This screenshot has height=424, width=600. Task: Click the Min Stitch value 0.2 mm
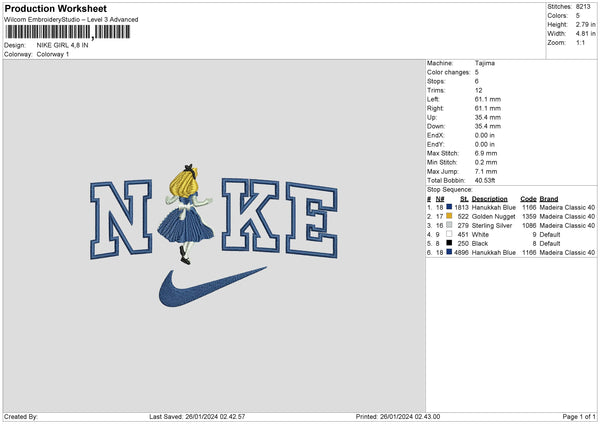point(486,163)
